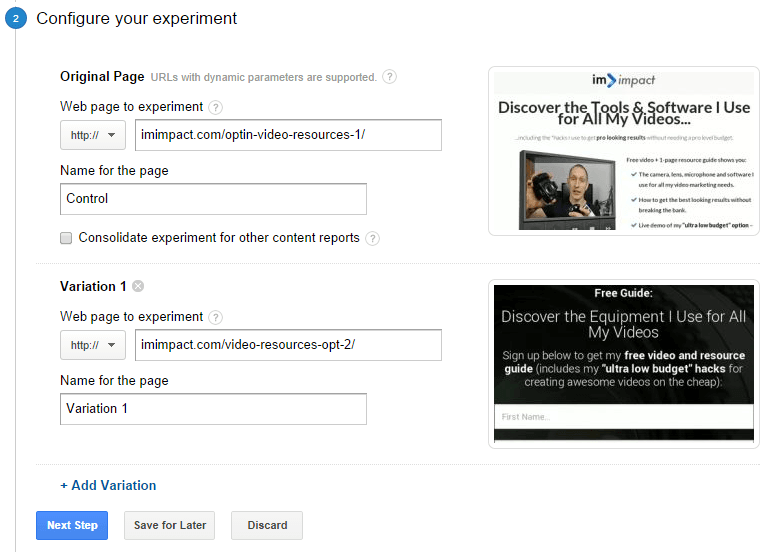Click the + Add Variation link
The height and width of the screenshot is (552, 778).
click(x=108, y=485)
